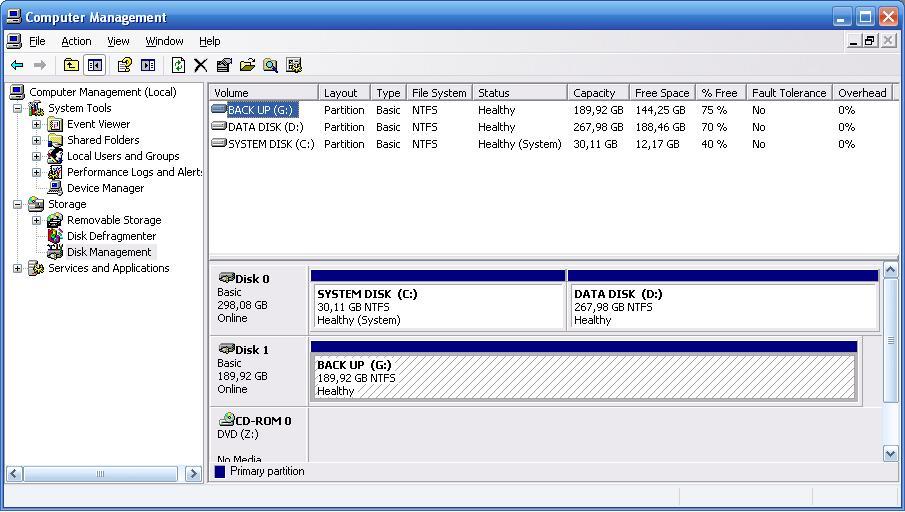Click the disk settings toolbar icon at far right
Screen dimensions: 905x512
click(294, 65)
